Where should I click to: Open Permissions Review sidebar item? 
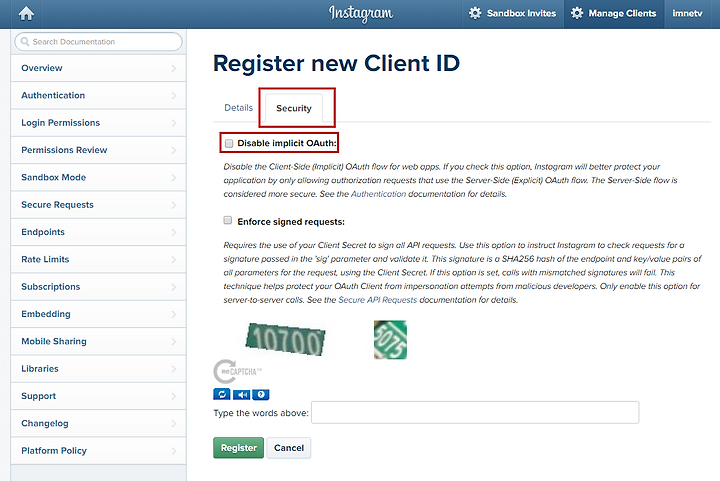98,150
